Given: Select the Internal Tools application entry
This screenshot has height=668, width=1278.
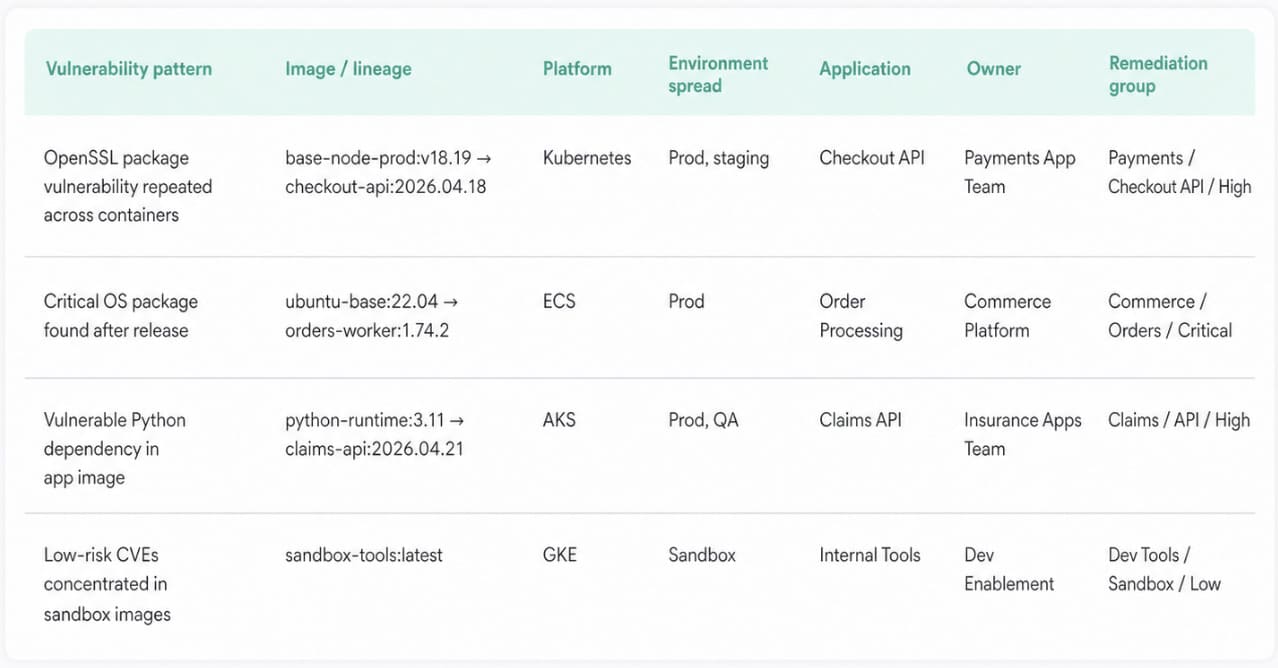Looking at the screenshot, I should coord(869,555).
